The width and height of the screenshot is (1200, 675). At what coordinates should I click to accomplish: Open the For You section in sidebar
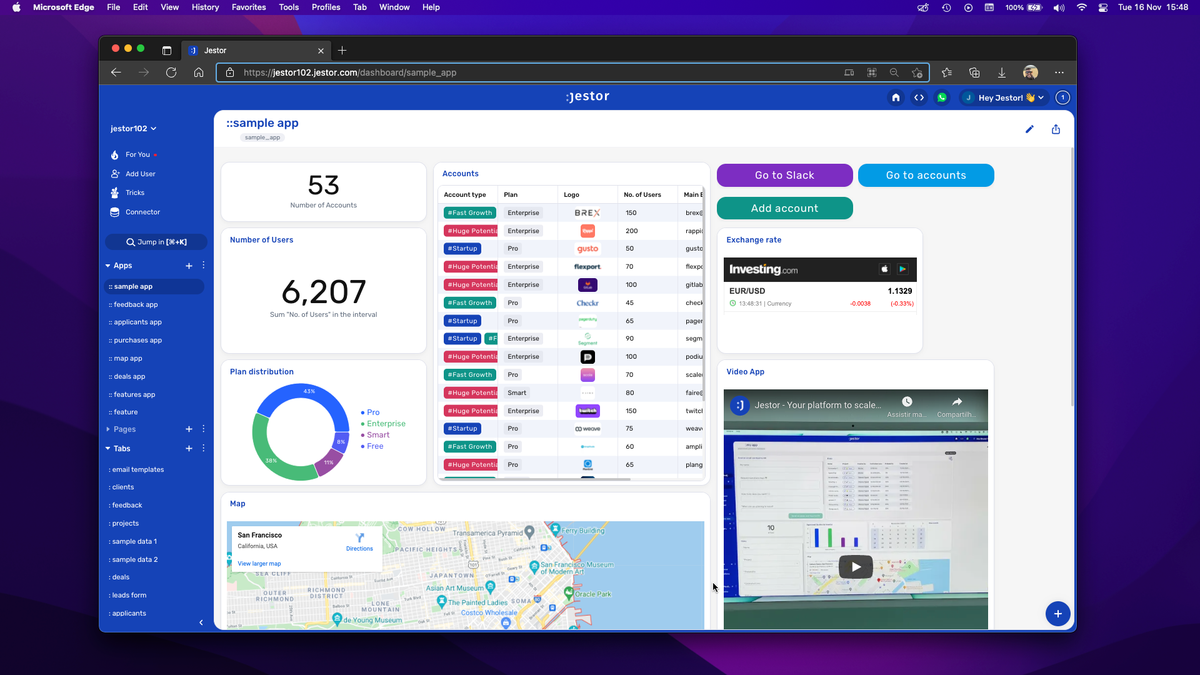[140, 154]
